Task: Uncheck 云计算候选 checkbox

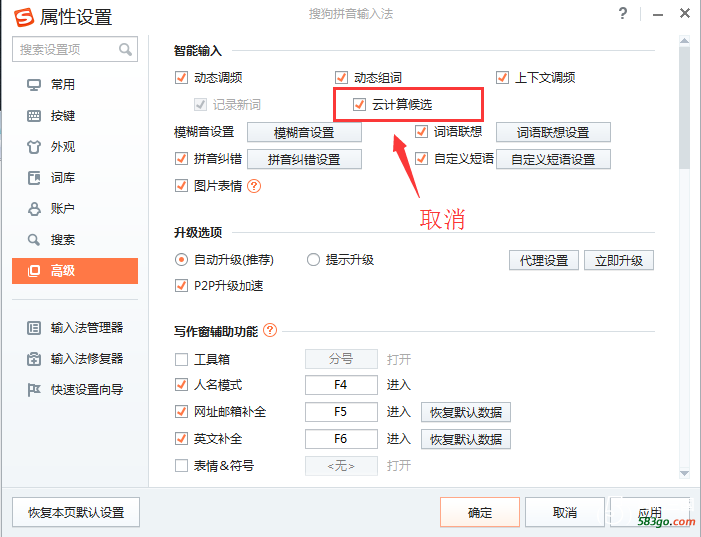Action: click(359, 105)
